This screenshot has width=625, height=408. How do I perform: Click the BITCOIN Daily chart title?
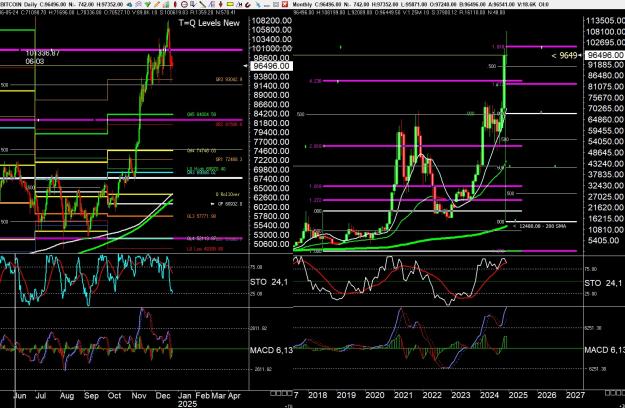tap(17, 4)
